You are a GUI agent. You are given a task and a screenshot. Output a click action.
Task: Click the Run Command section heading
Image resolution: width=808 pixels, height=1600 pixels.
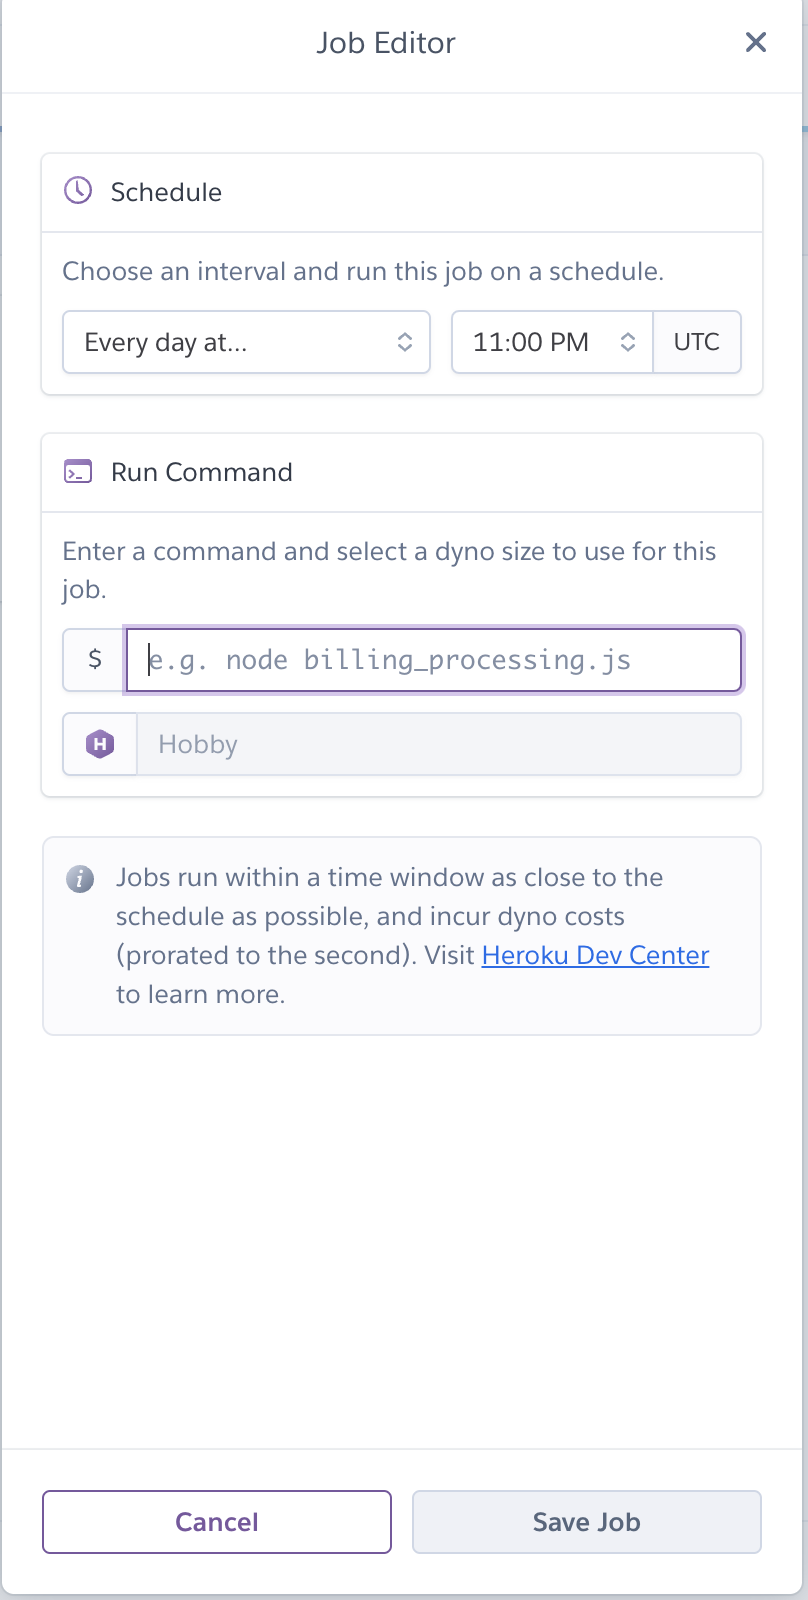click(x=201, y=472)
